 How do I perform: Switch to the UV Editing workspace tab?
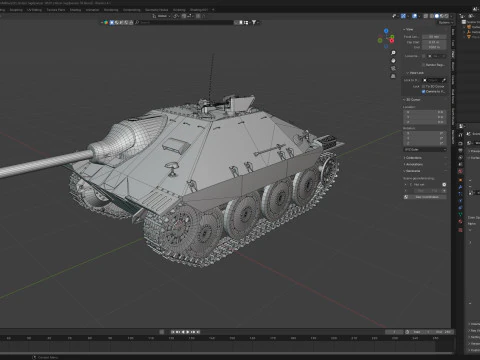point(34,10)
